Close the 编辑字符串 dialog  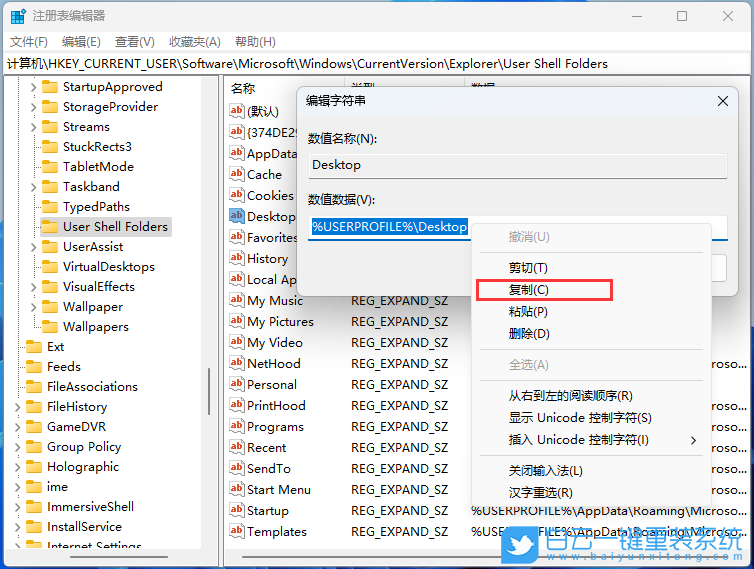click(723, 101)
